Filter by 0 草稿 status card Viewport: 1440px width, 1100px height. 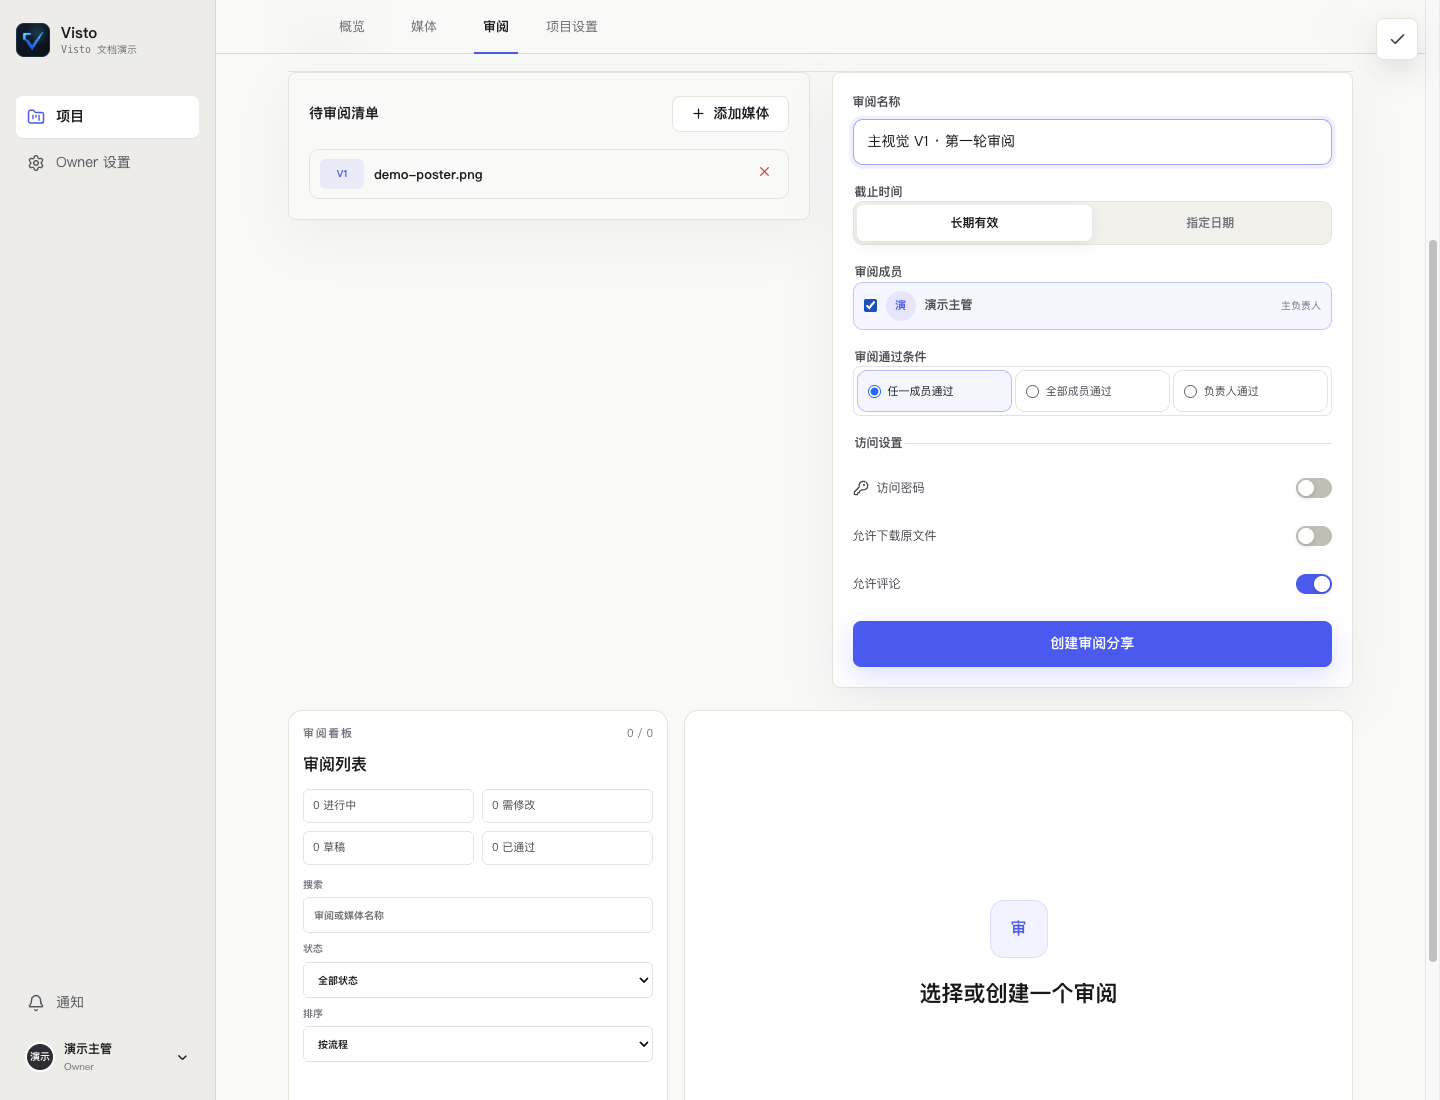pyautogui.click(x=388, y=848)
